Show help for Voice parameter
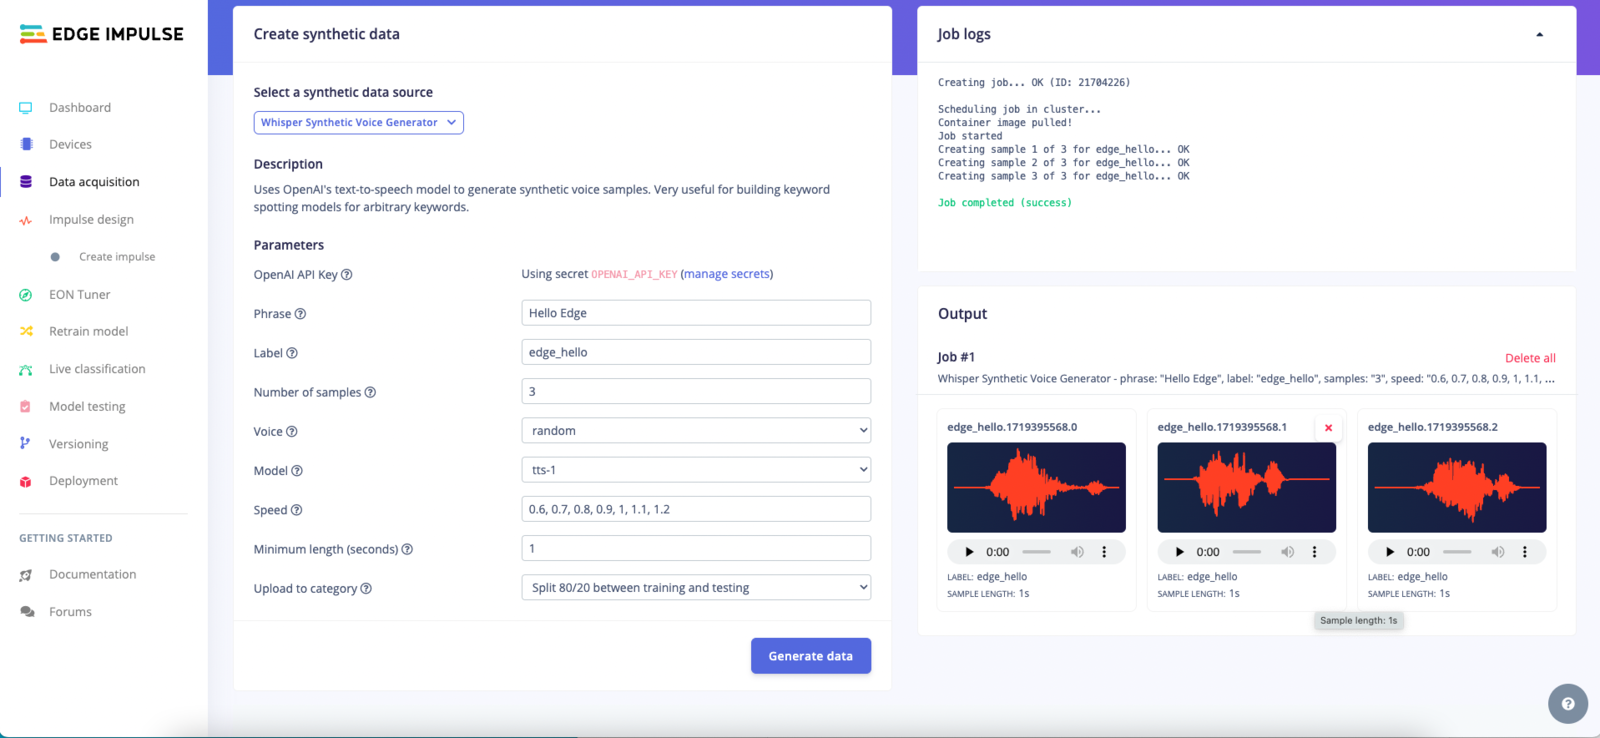Image resolution: width=1600 pixels, height=738 pixels. click(x=292, y=432)
